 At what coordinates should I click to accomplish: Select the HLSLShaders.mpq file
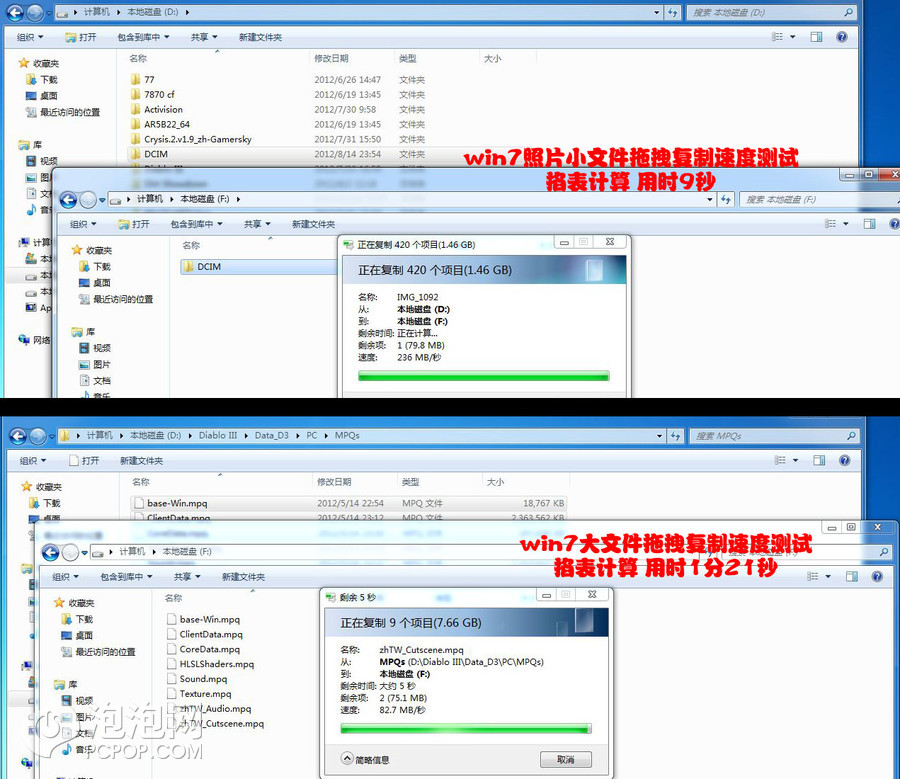point(216,664)
